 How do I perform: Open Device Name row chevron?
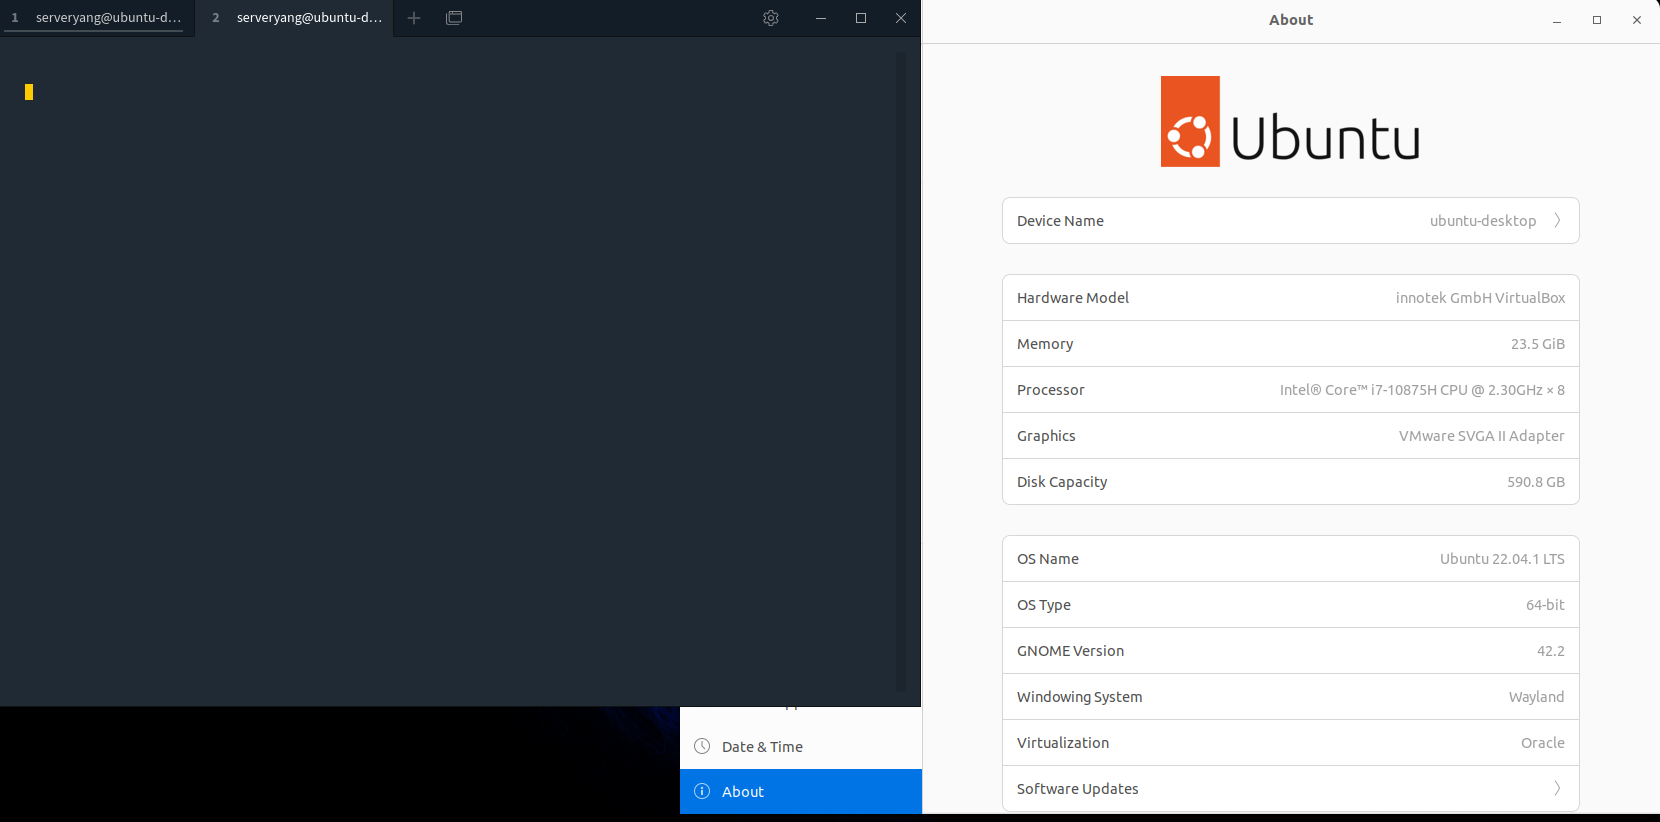point(1557,221)
